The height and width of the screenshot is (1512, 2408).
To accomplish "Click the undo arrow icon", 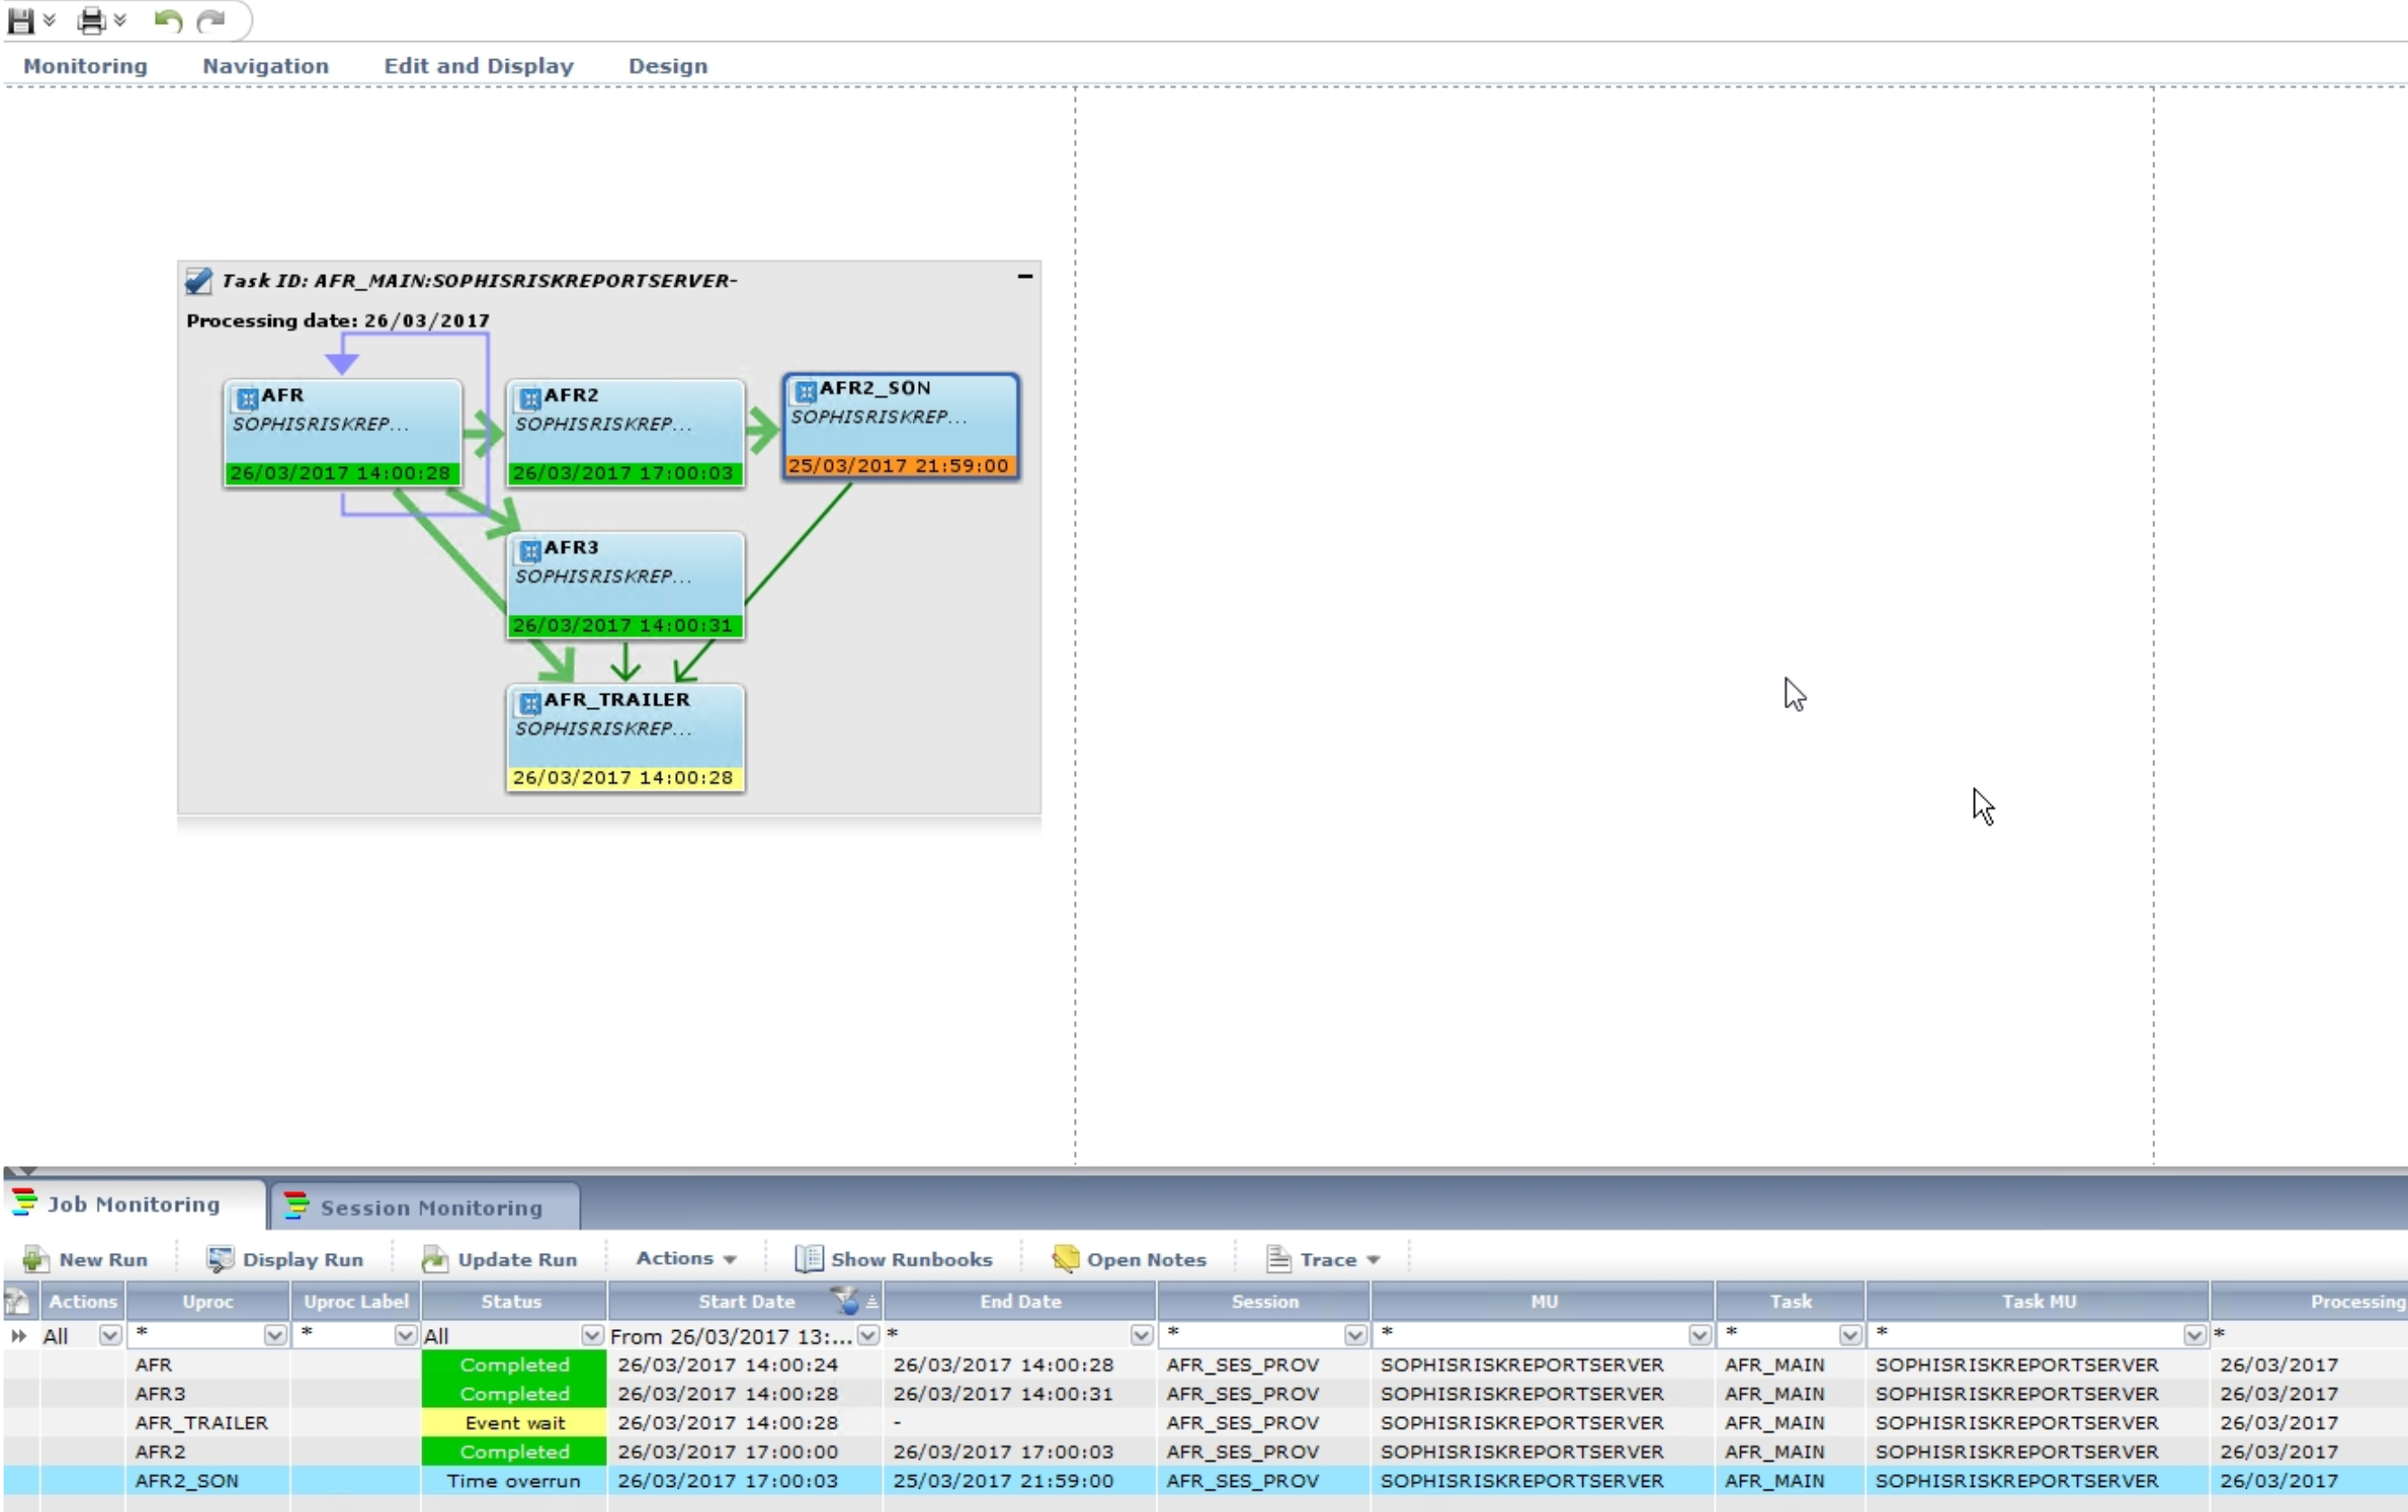I will tap(167, 21).
